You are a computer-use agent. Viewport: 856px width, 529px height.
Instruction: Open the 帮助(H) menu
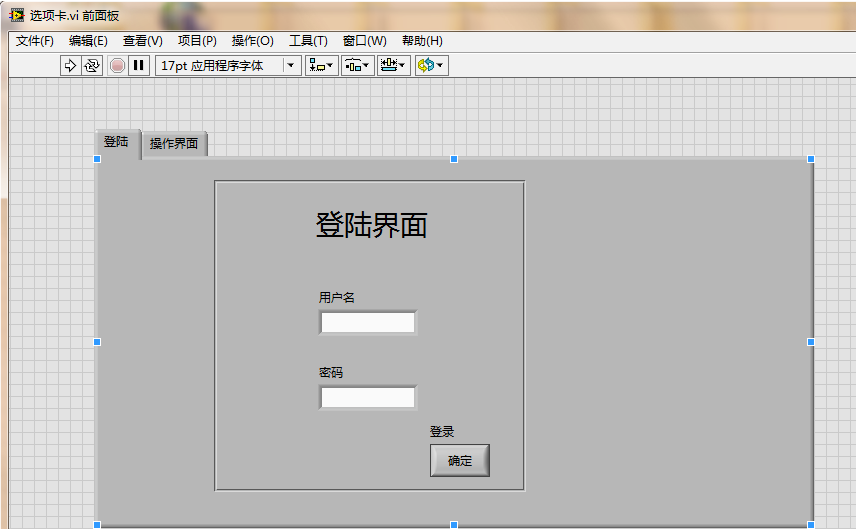pyautogui.click(x=422, y=41)
